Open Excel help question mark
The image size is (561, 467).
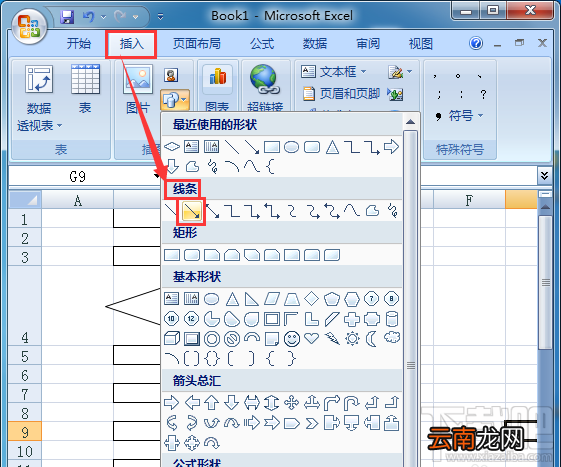[x=476, y=43]
